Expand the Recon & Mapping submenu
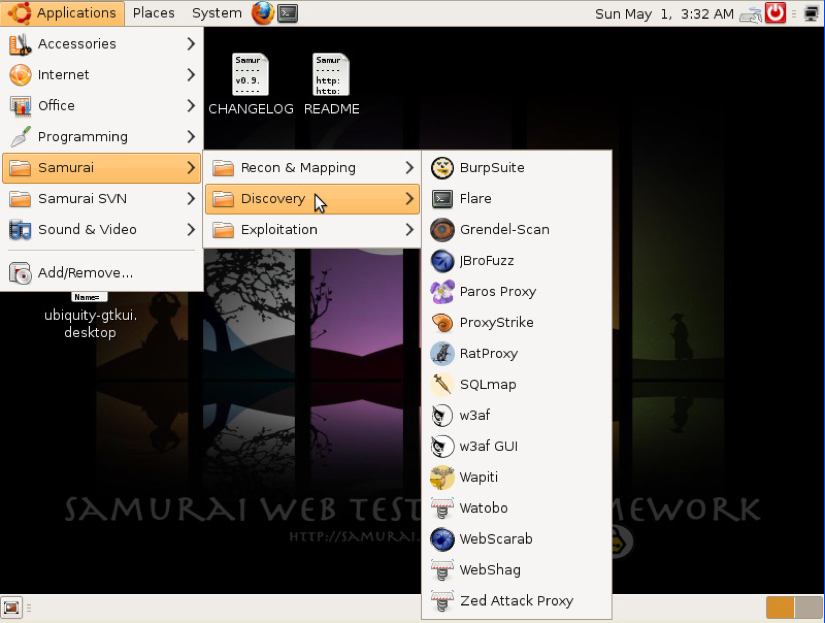825x623 pixels. (x=298, y=167)
